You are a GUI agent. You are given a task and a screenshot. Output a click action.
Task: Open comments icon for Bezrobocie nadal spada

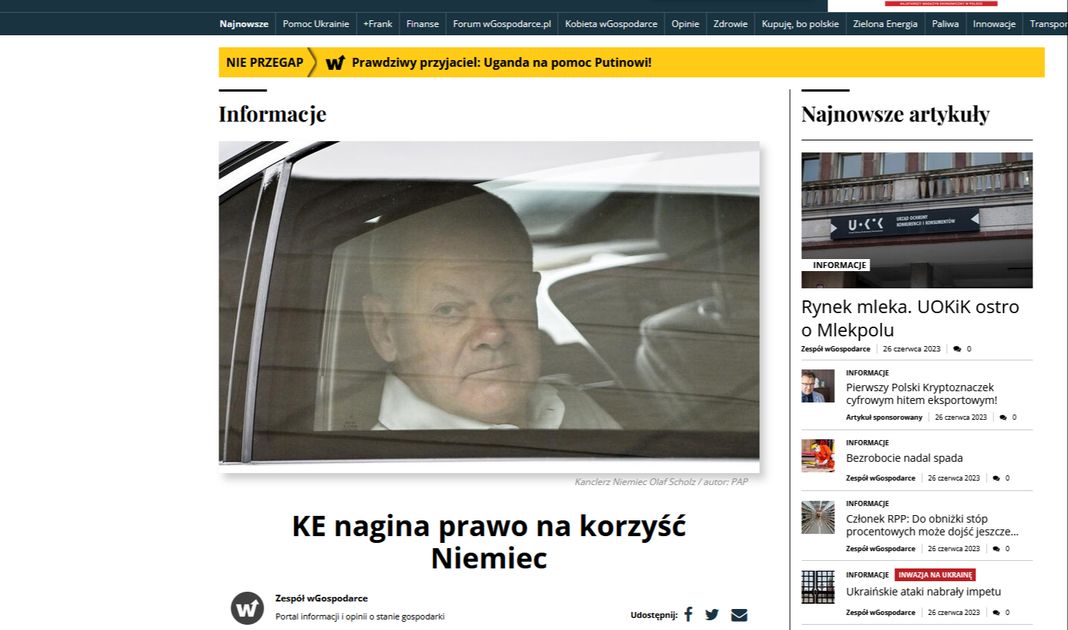coord(996,478)
